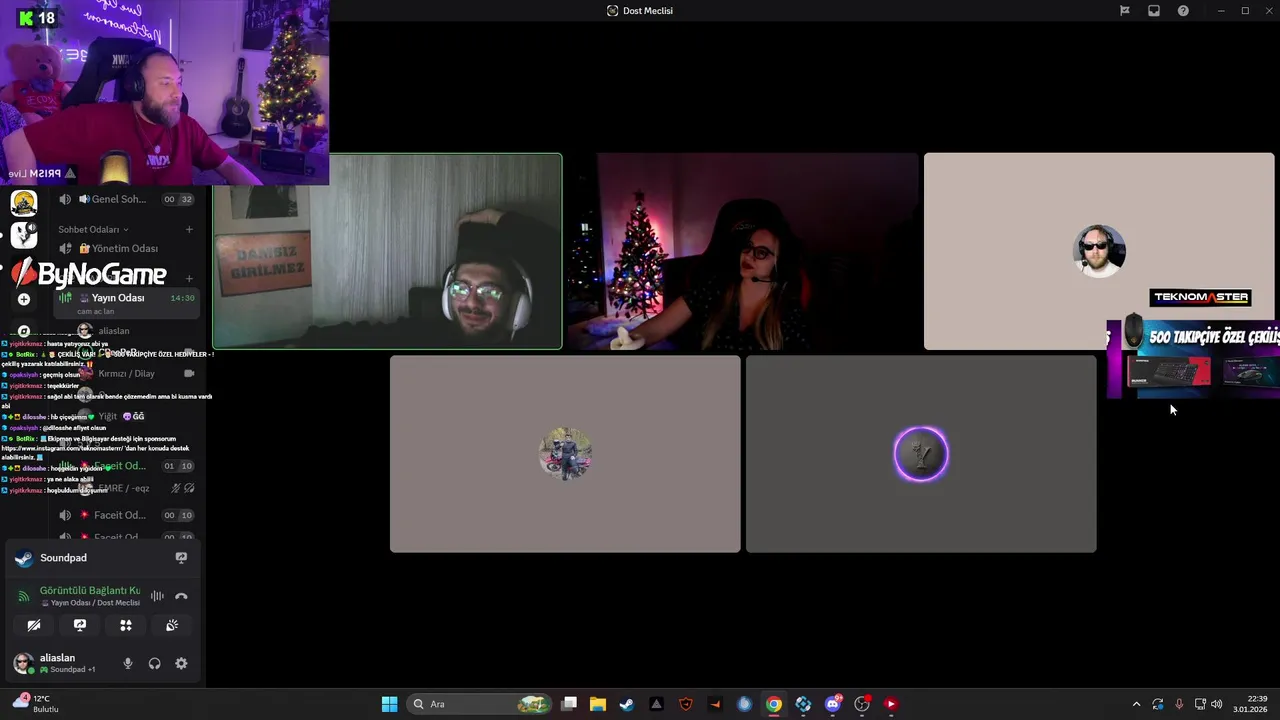Screen dimensions: 1280x720
Task: Toggle camera on or off in voice panel
Action: [x=34, y=626]
